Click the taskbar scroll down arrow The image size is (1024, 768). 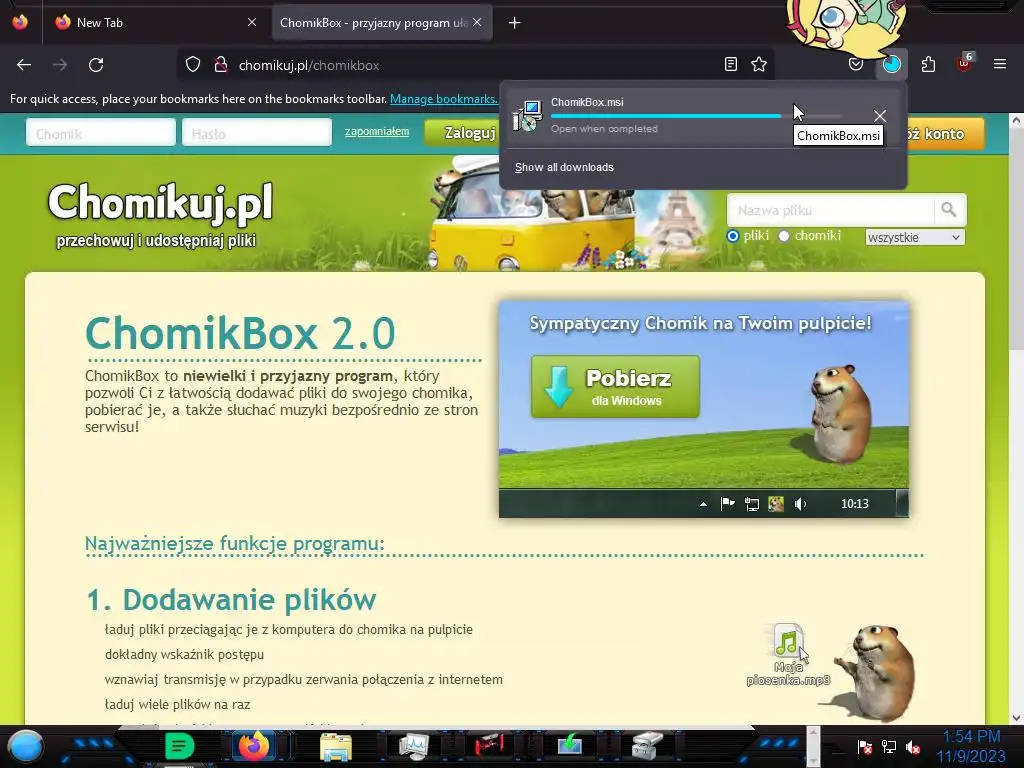coord(813,759)
